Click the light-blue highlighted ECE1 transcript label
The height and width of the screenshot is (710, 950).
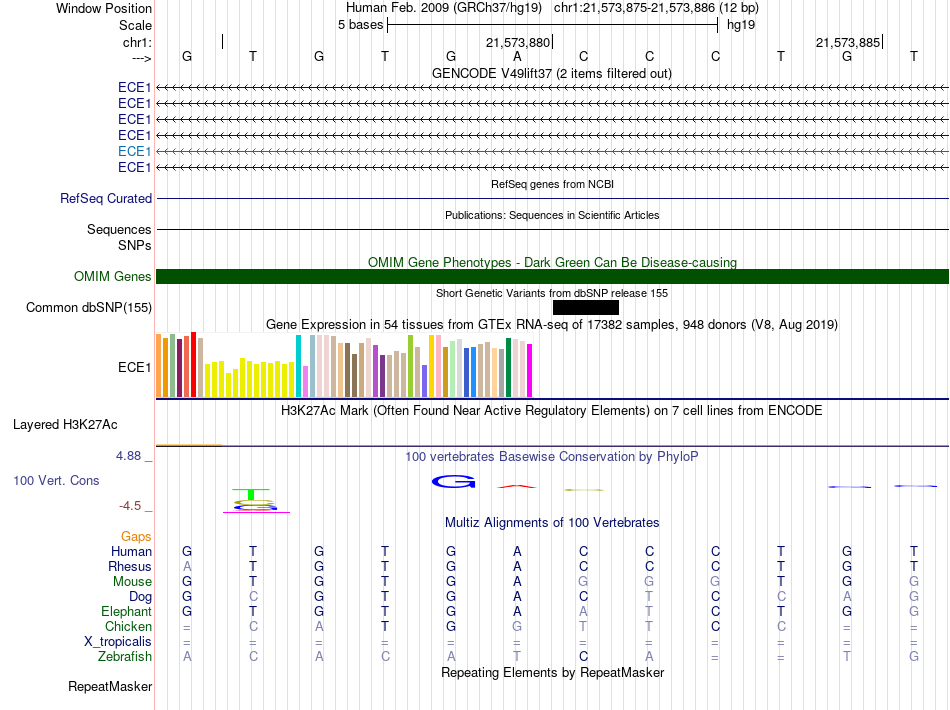click(x=134, y=151)
